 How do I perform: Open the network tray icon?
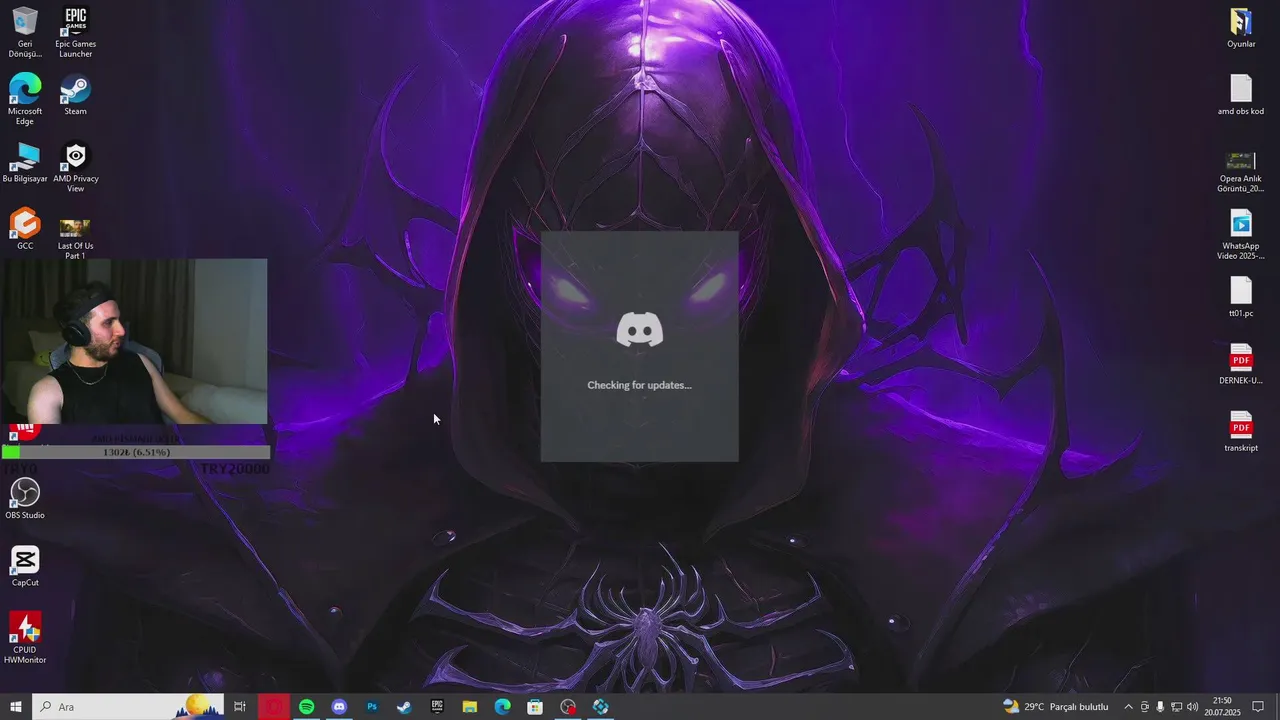[1176, 707]
